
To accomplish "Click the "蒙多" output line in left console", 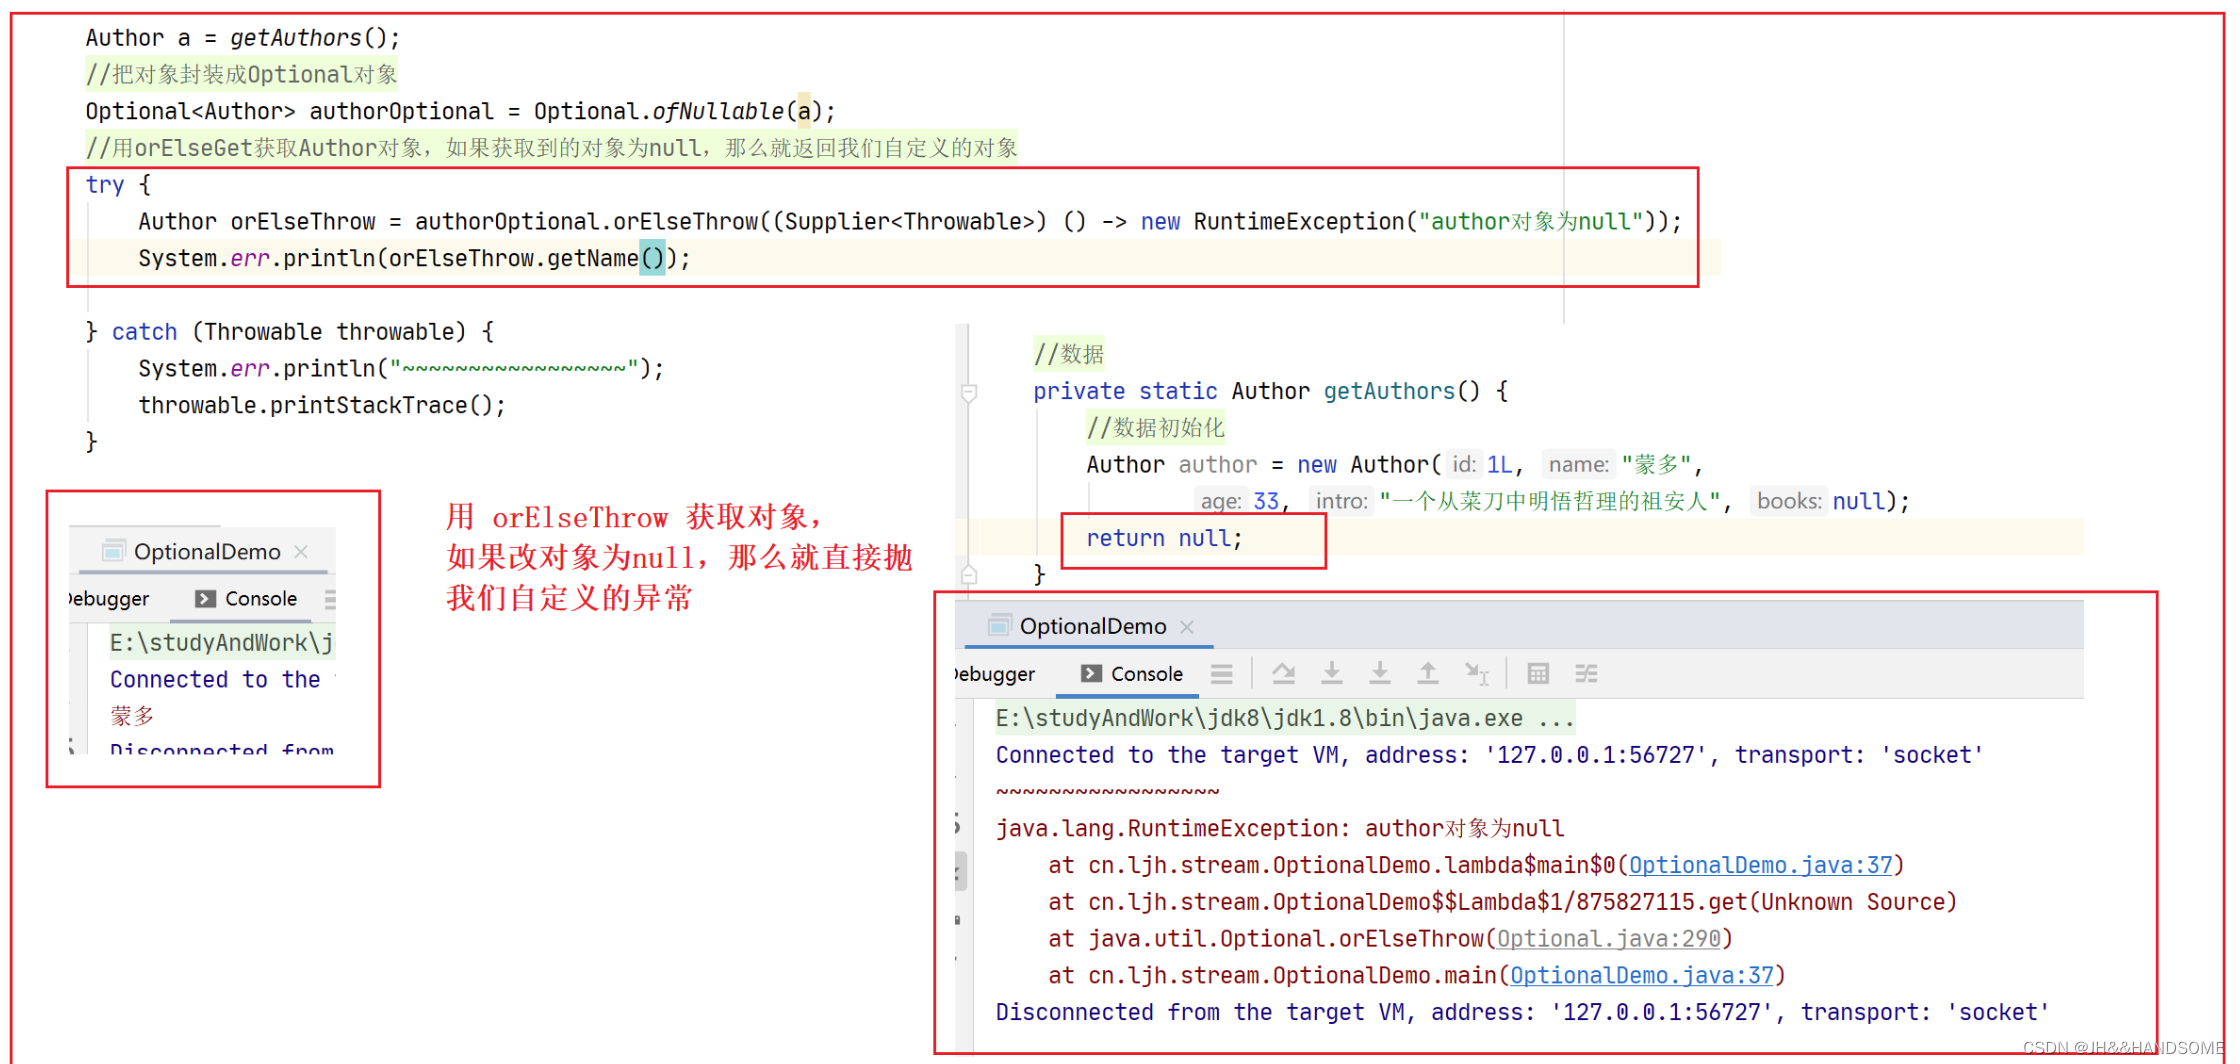I will click(x=132, y=716).
